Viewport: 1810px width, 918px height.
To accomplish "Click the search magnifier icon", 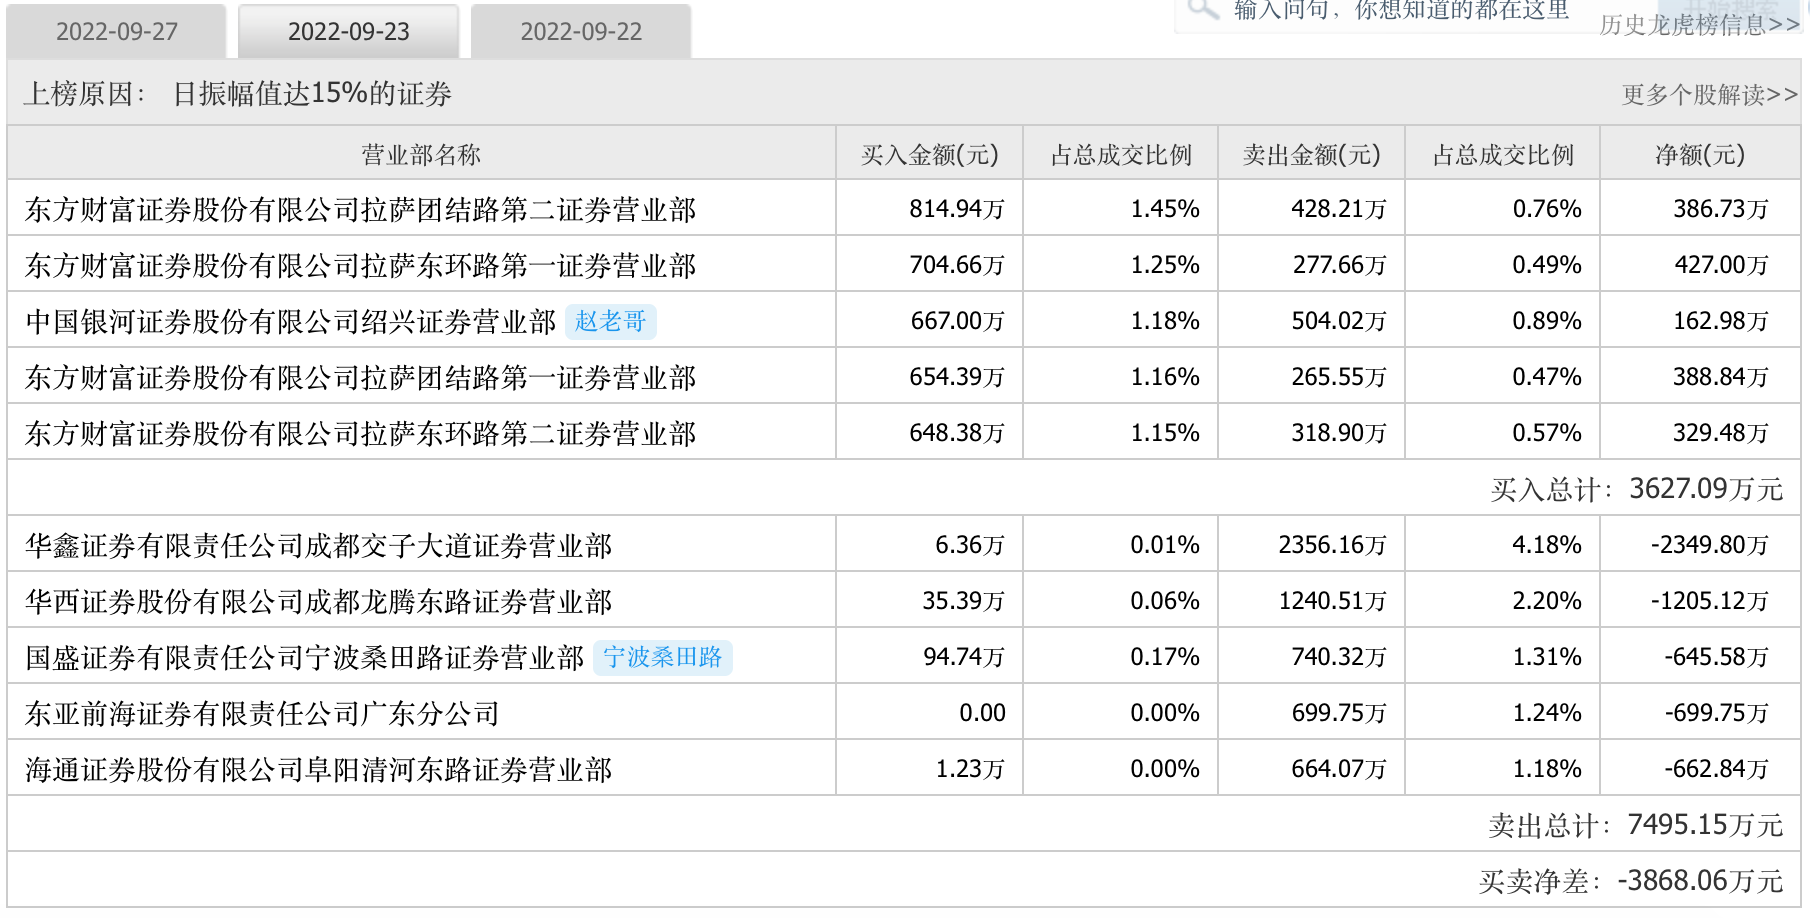I will [x=1202, y=10].
